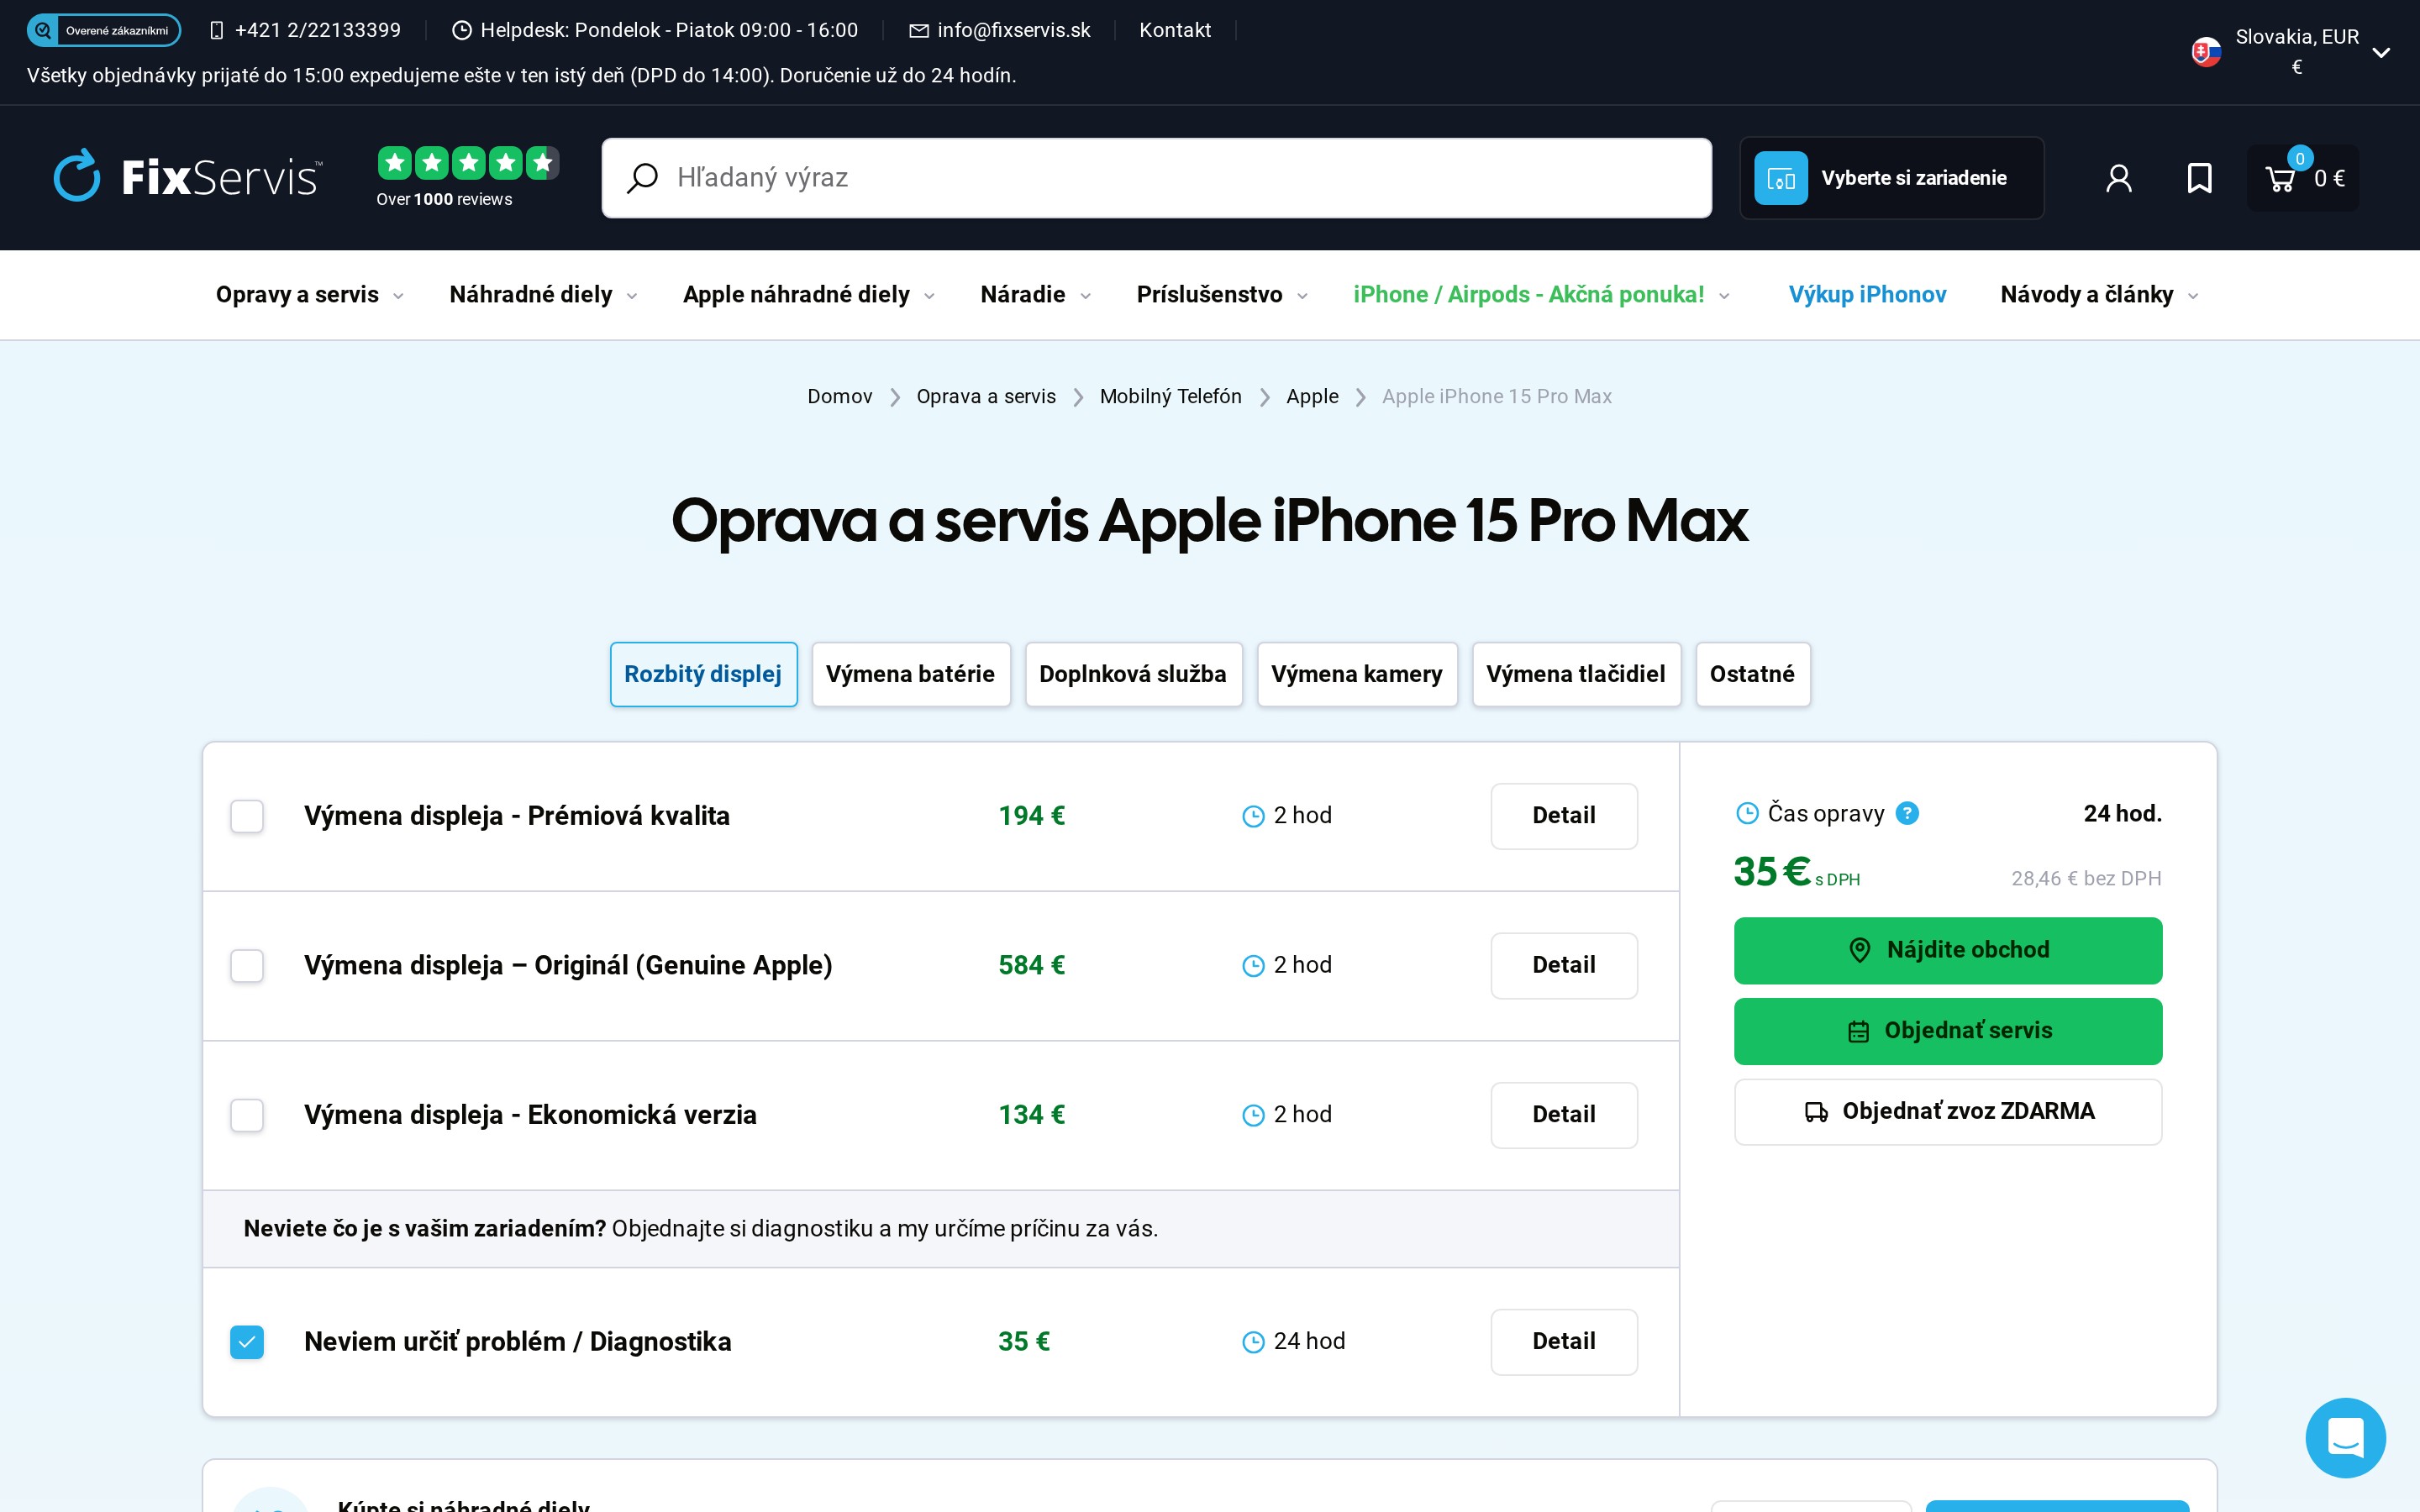The image size is (2420, 1512).
Task: Open Detail for Originál (Genuine Apple) display
Action: point(1563,966)
